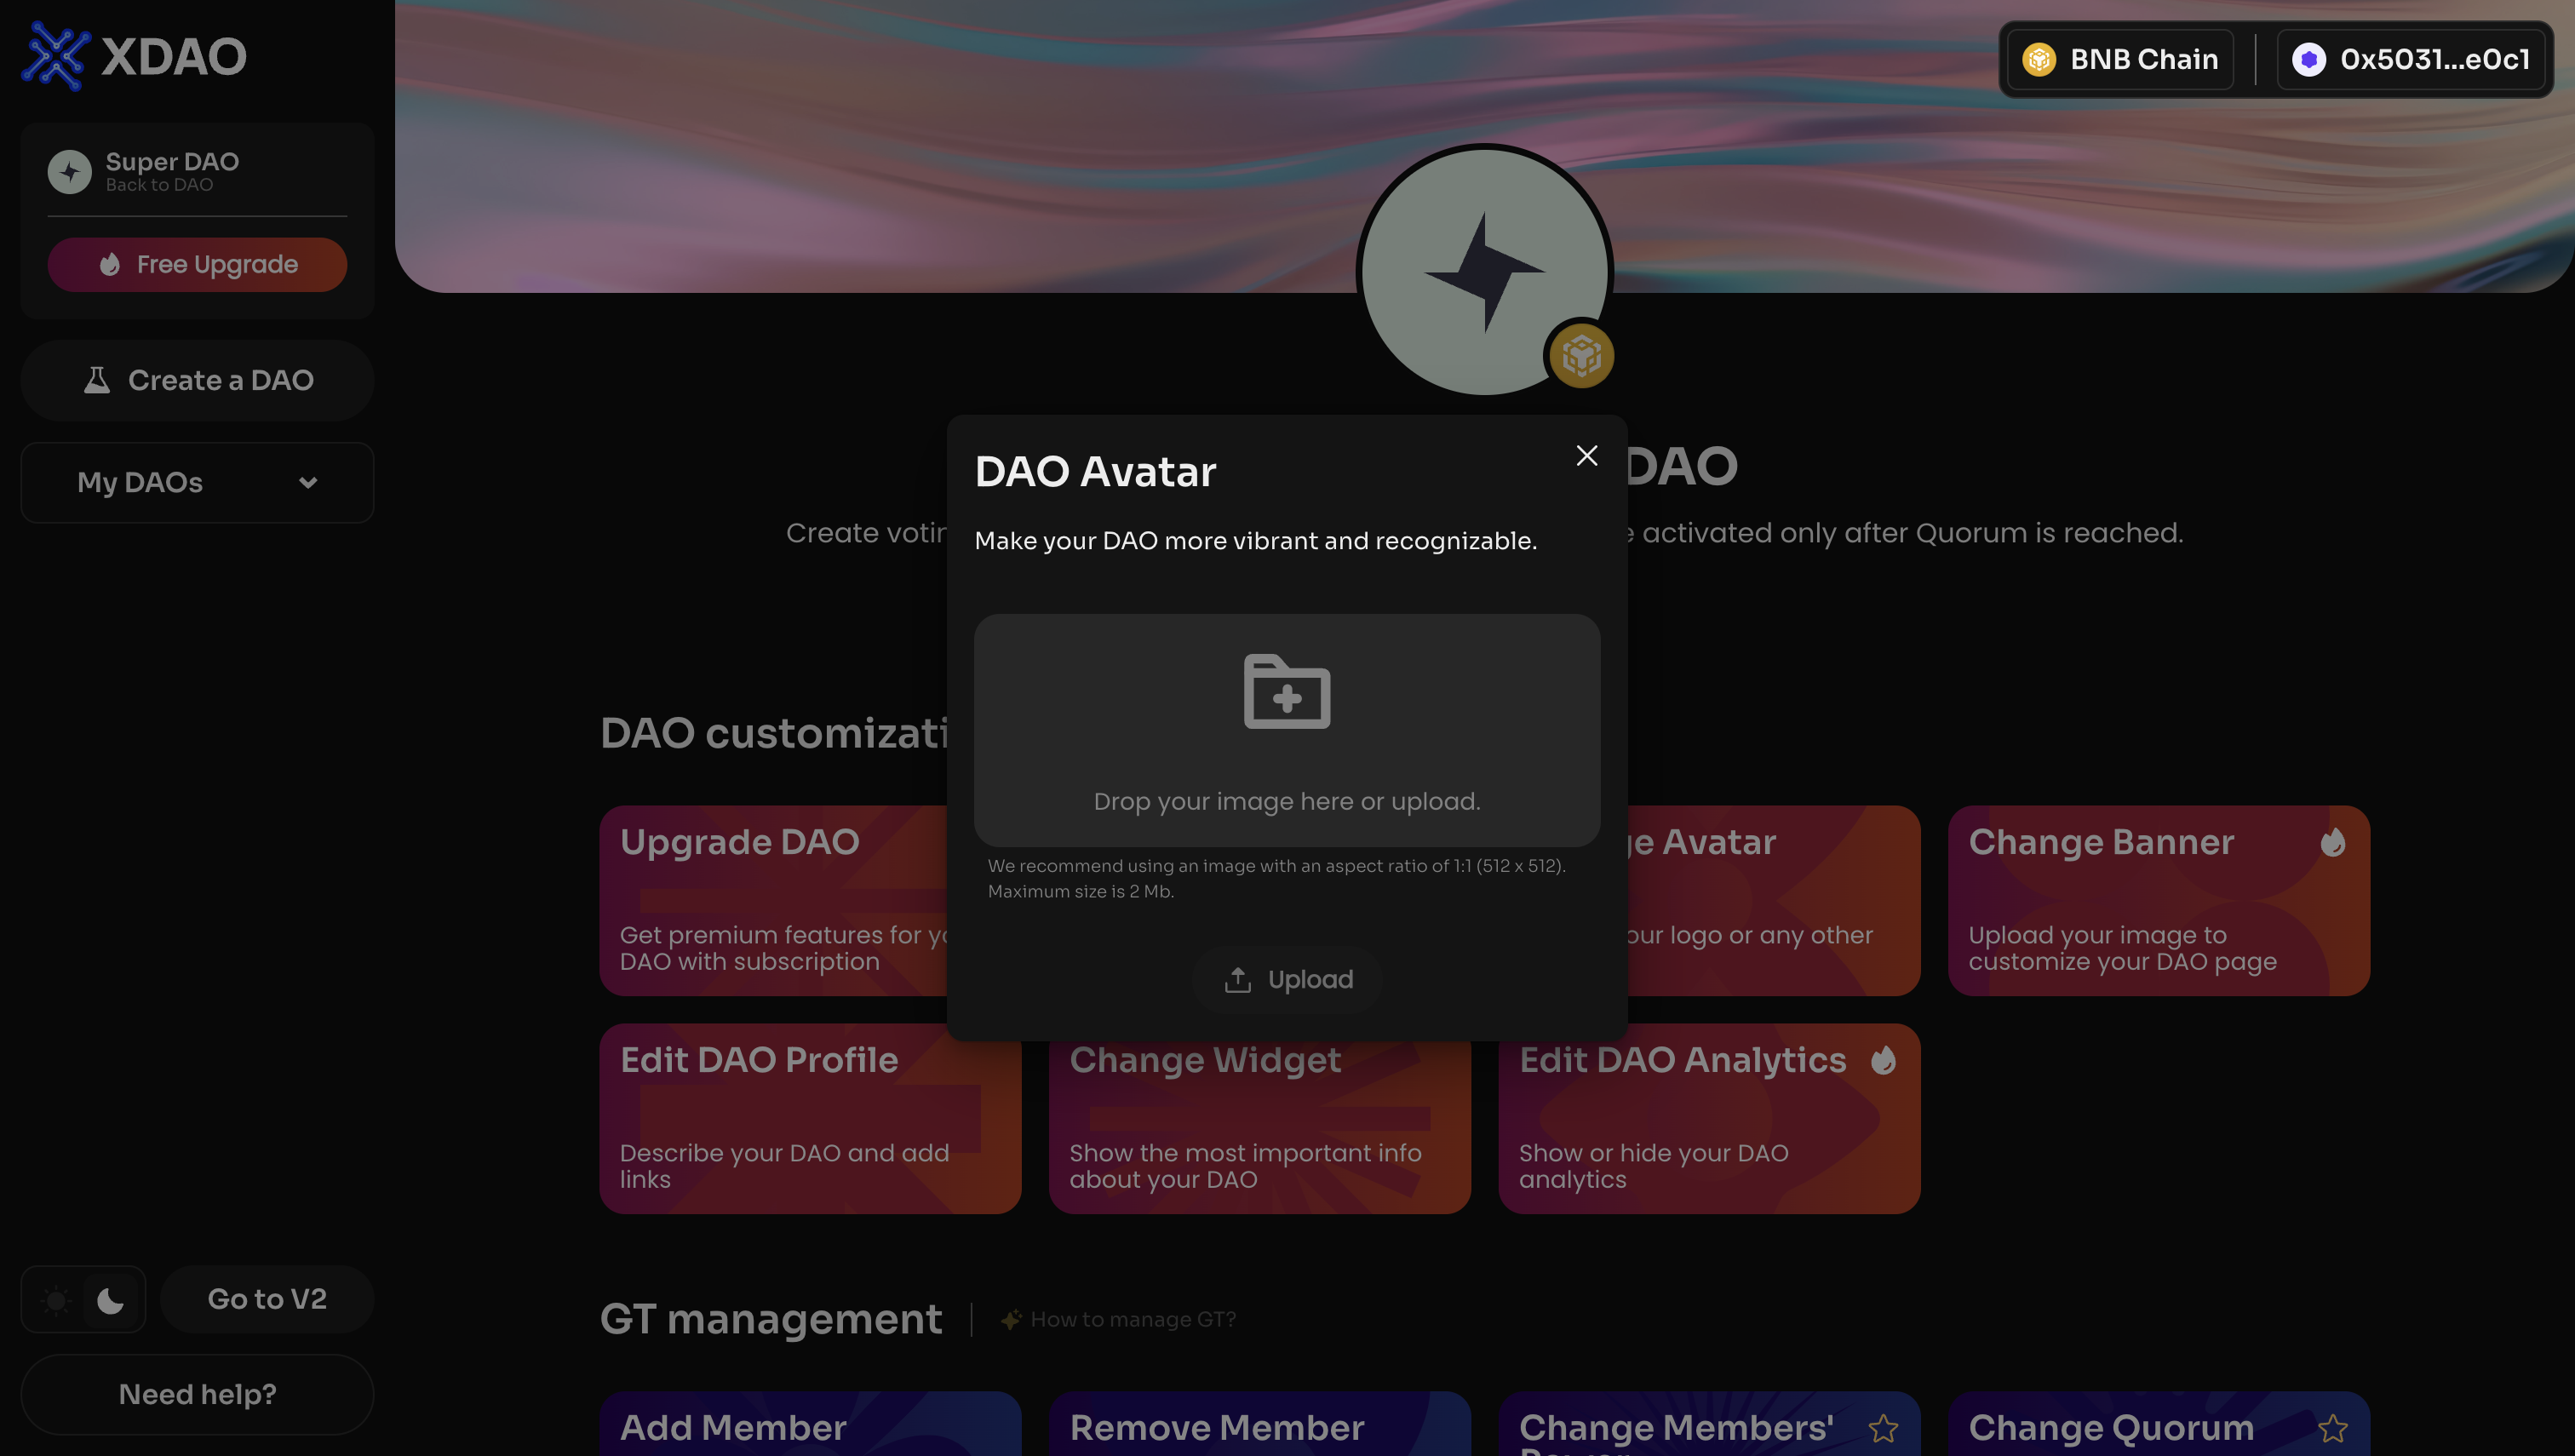Click the upload arrow icon beside Upload
The width and height of the screenshot is (2575, 1456).
1237,979
